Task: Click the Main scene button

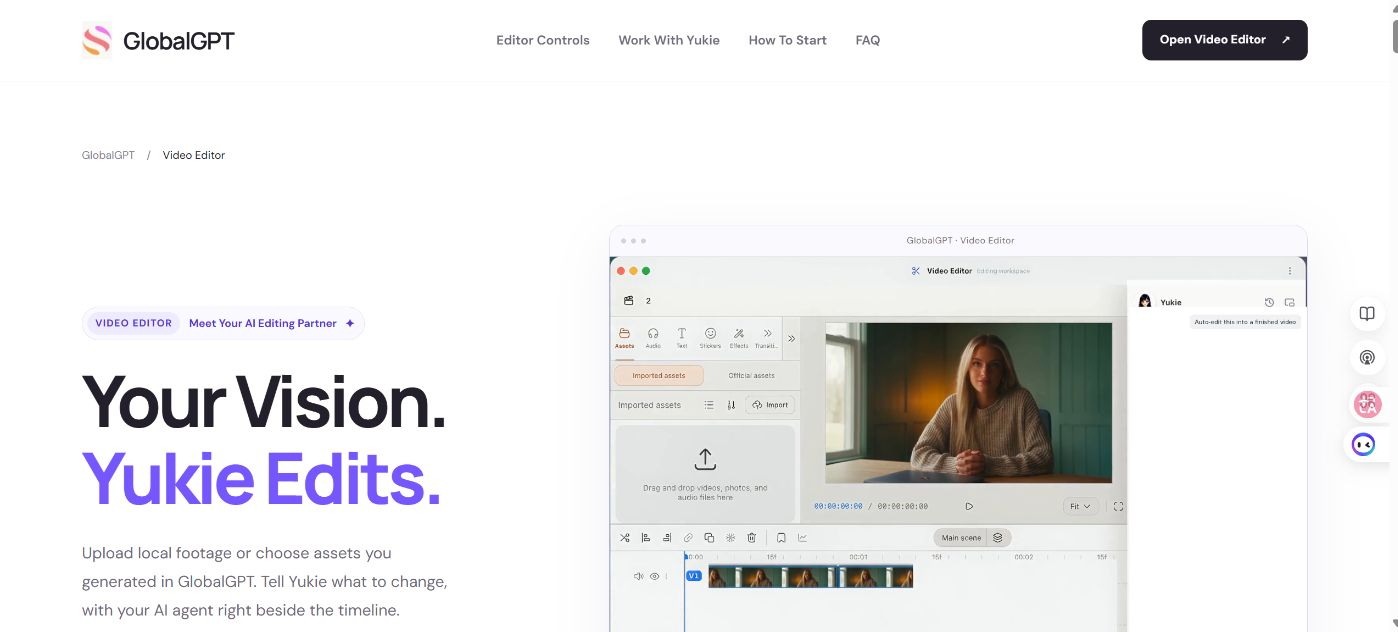Action: click(x=961, y=538)
